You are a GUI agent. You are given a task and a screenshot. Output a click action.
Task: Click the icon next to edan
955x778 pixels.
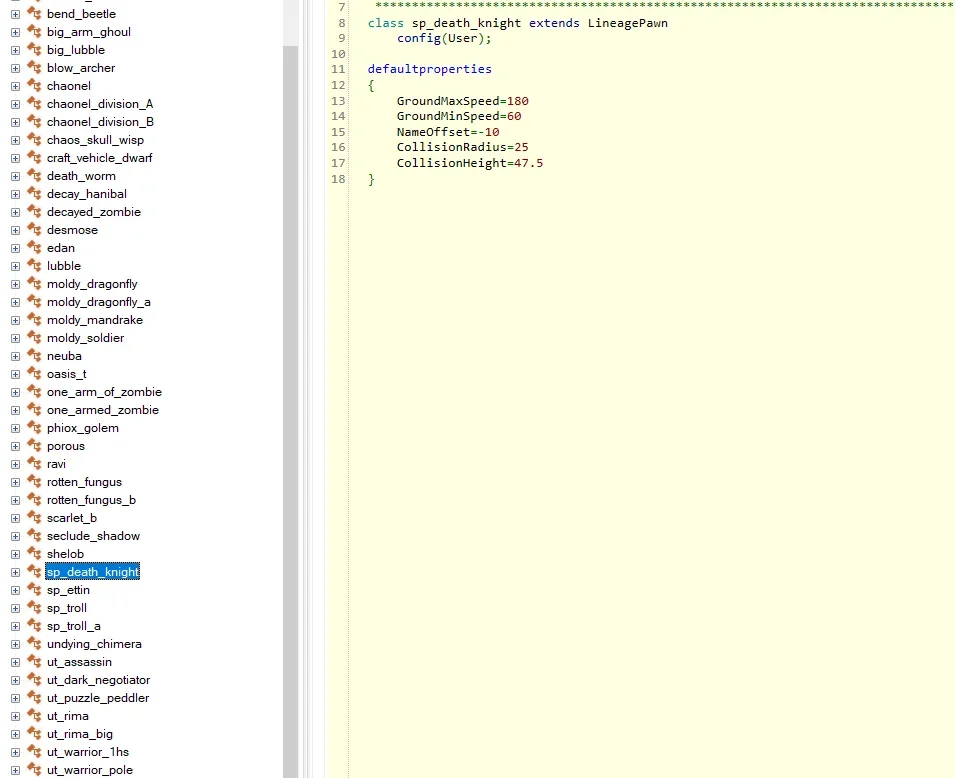pos(34,247)
